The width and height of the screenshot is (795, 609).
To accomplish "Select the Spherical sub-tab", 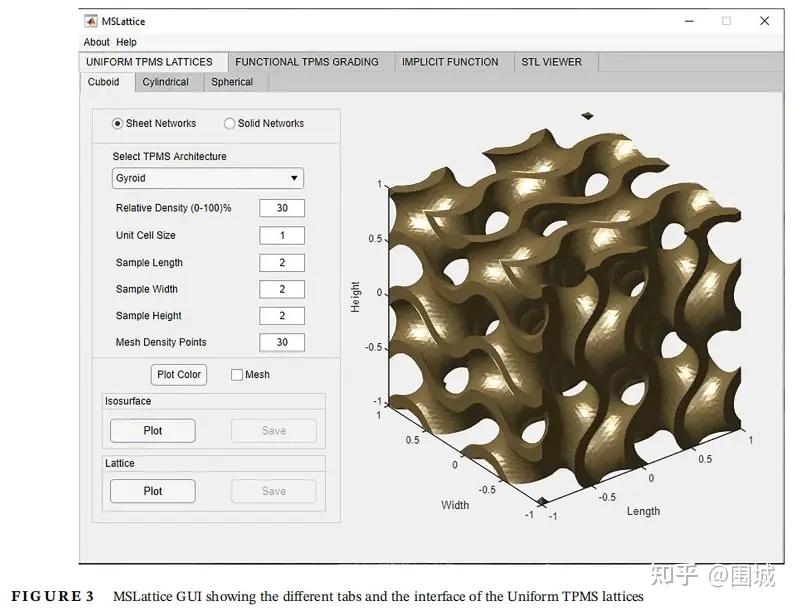I will coord(236,82).
